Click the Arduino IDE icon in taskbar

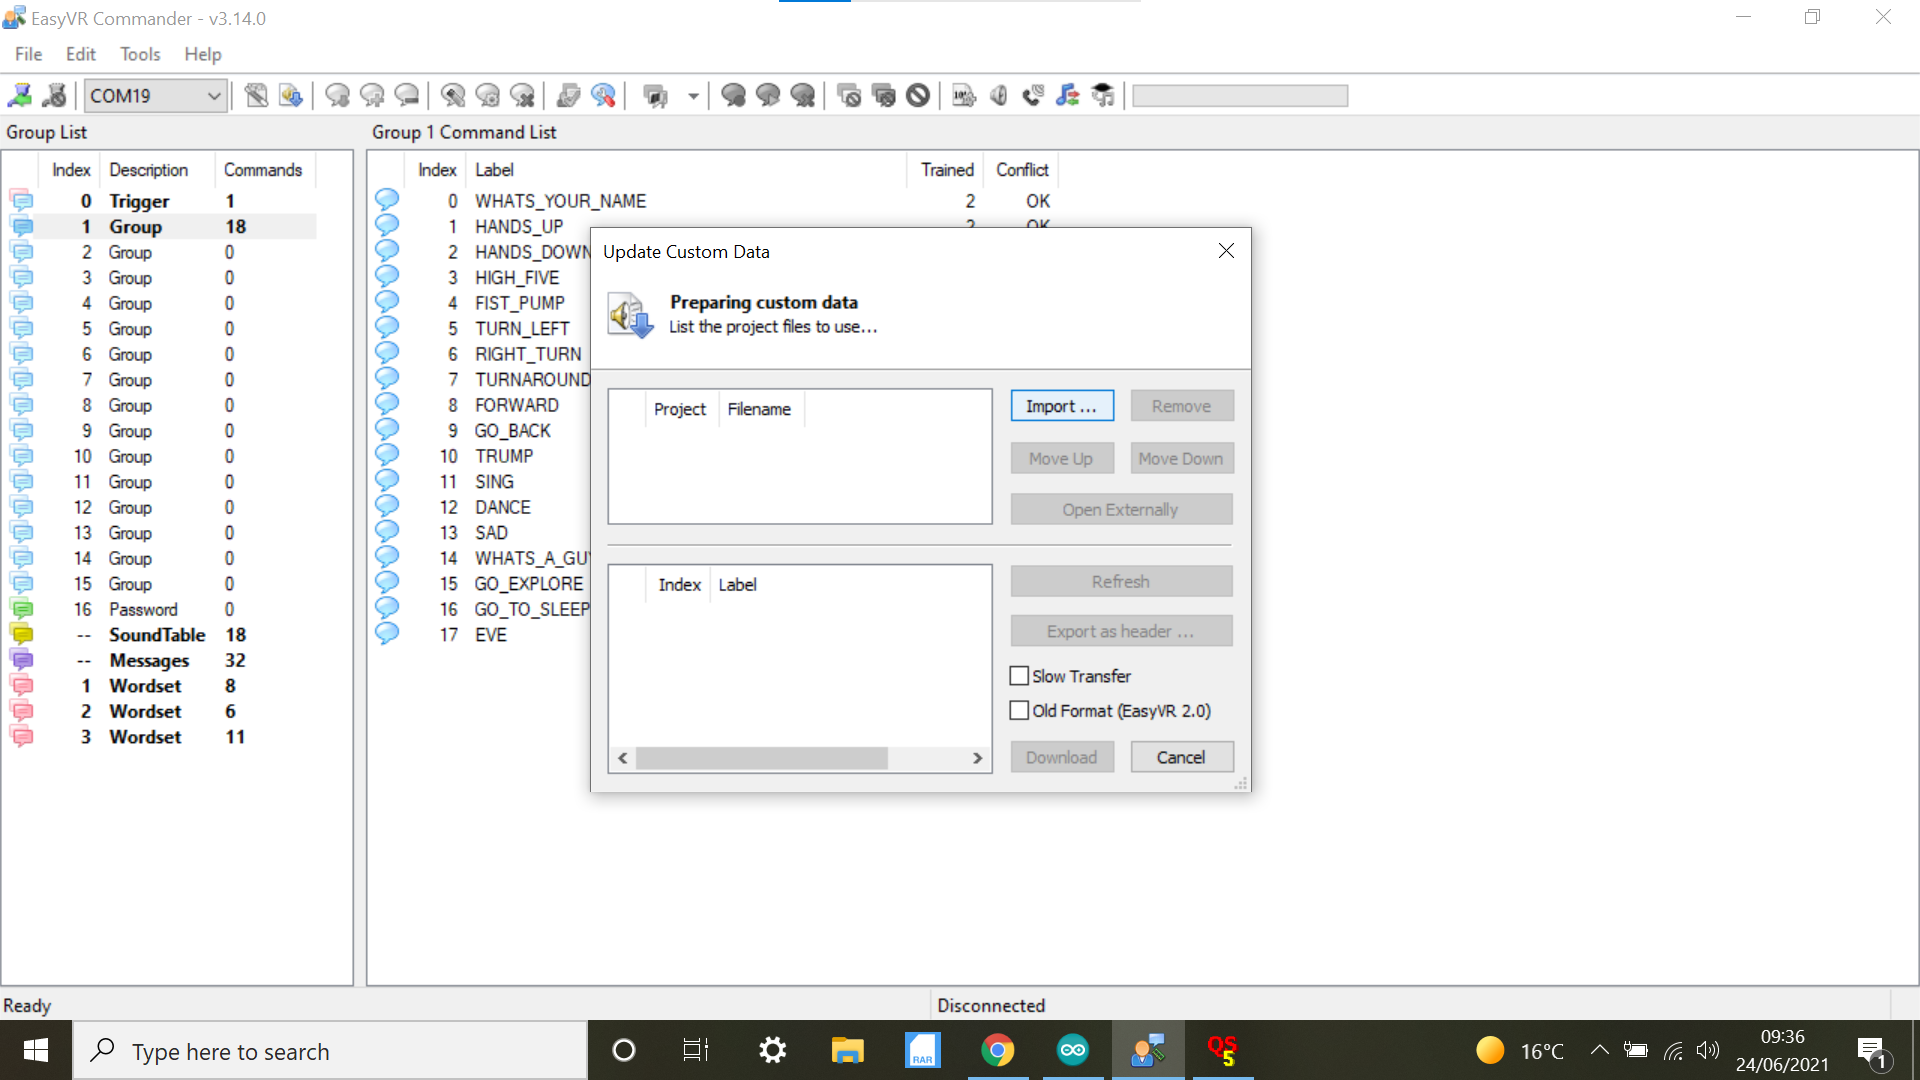tap(1071, 1050)
